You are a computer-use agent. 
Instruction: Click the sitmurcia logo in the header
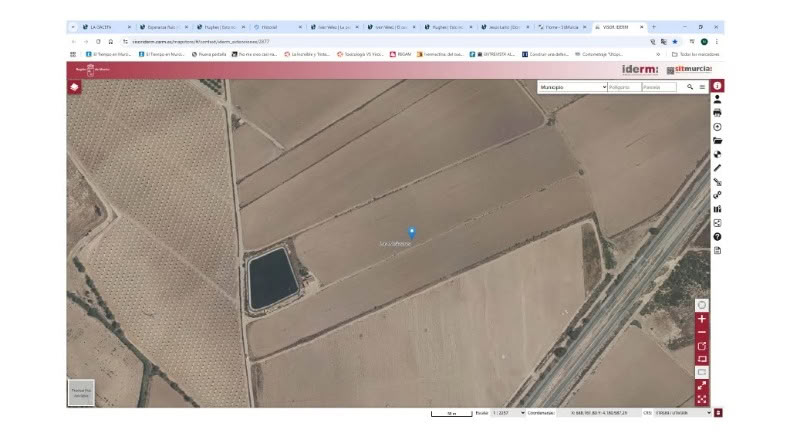pos(689,70)
